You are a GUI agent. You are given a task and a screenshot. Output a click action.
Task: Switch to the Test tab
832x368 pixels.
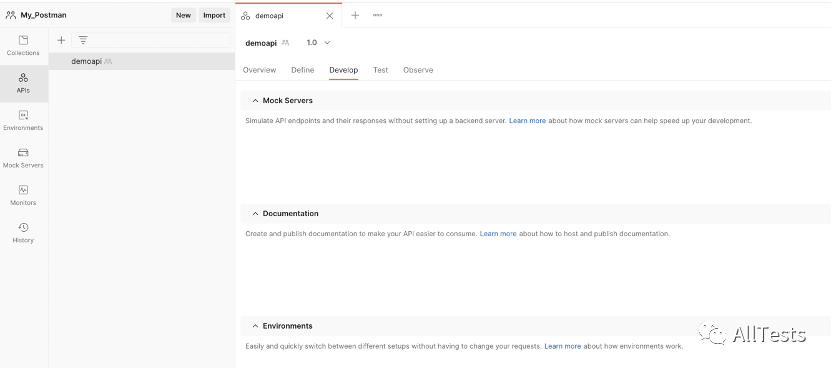point(380,70)
